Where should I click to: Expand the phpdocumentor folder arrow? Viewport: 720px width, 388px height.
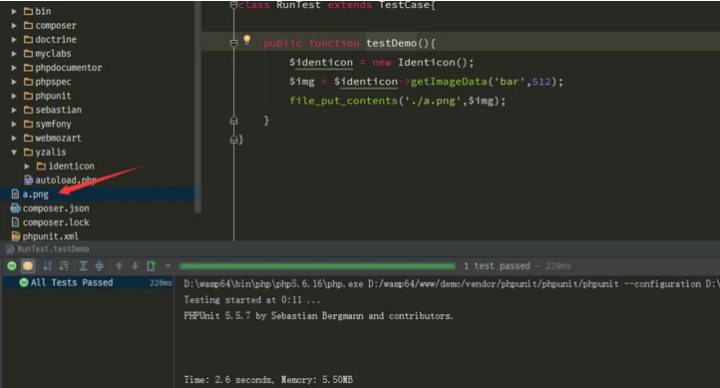(14, 67)
